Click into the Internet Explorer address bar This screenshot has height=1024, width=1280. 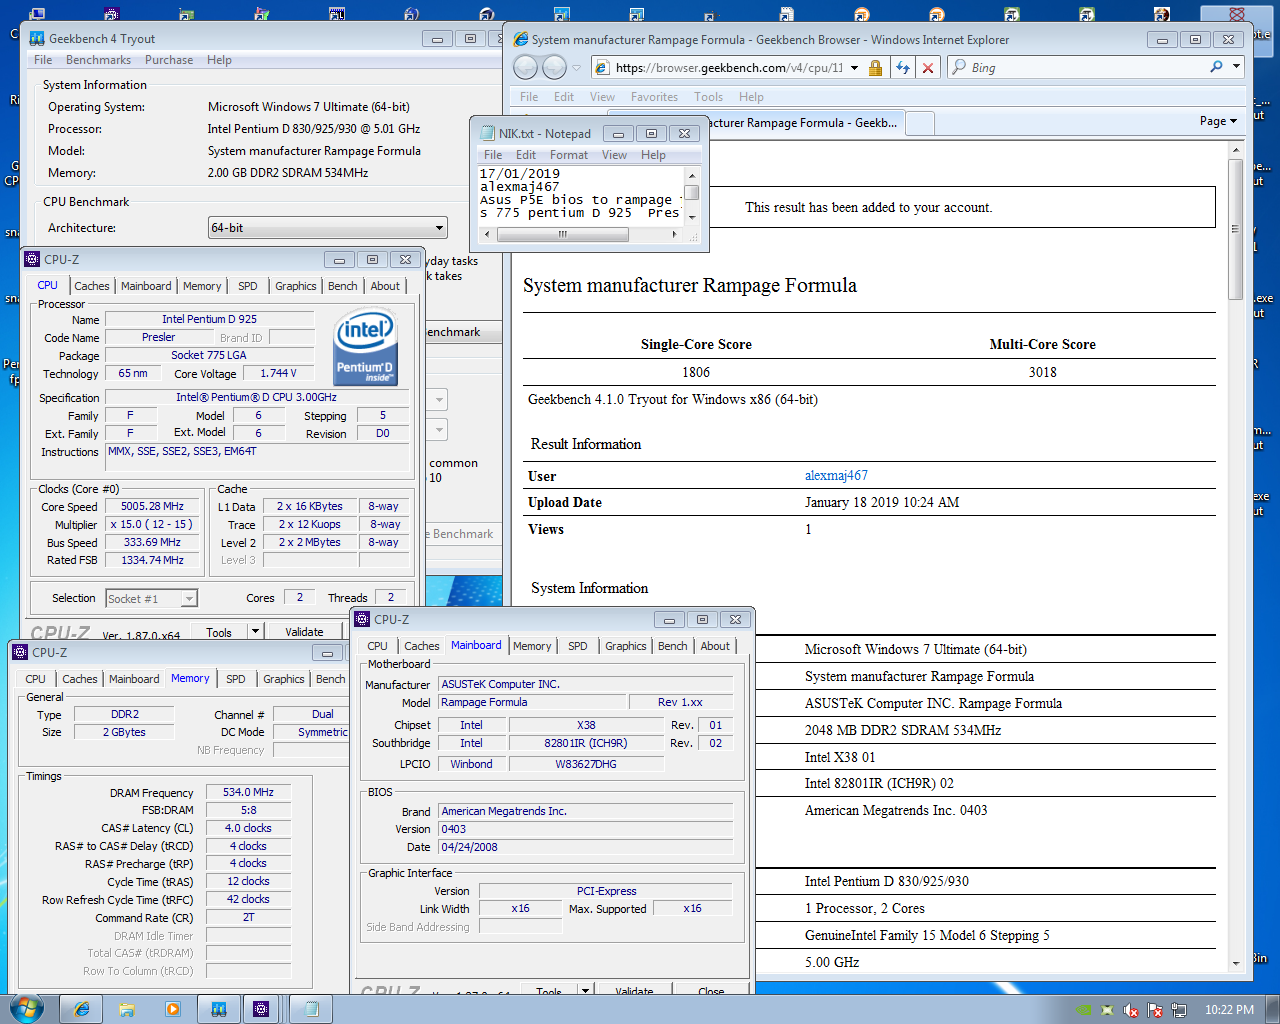click(x=729, y=67)
